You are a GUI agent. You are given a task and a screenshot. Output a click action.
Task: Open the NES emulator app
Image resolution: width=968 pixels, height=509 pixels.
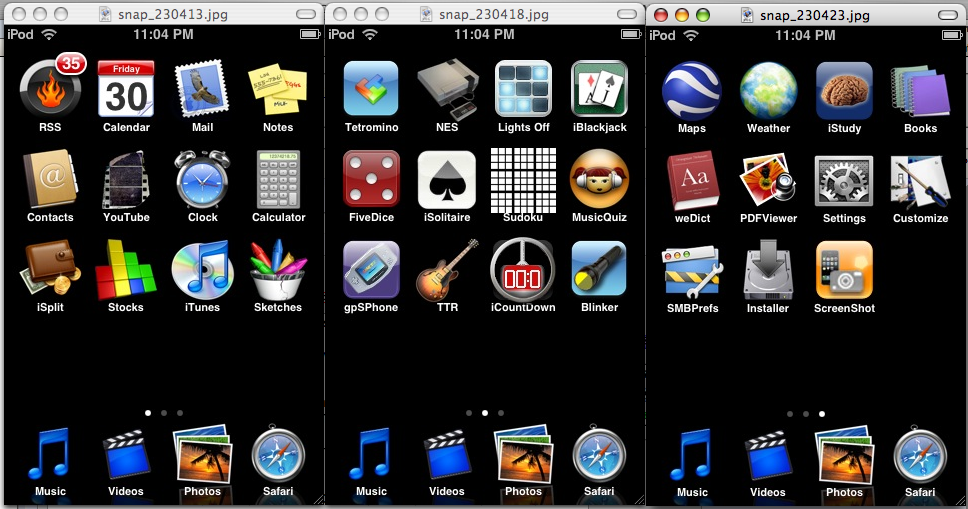tap(448, 89)
